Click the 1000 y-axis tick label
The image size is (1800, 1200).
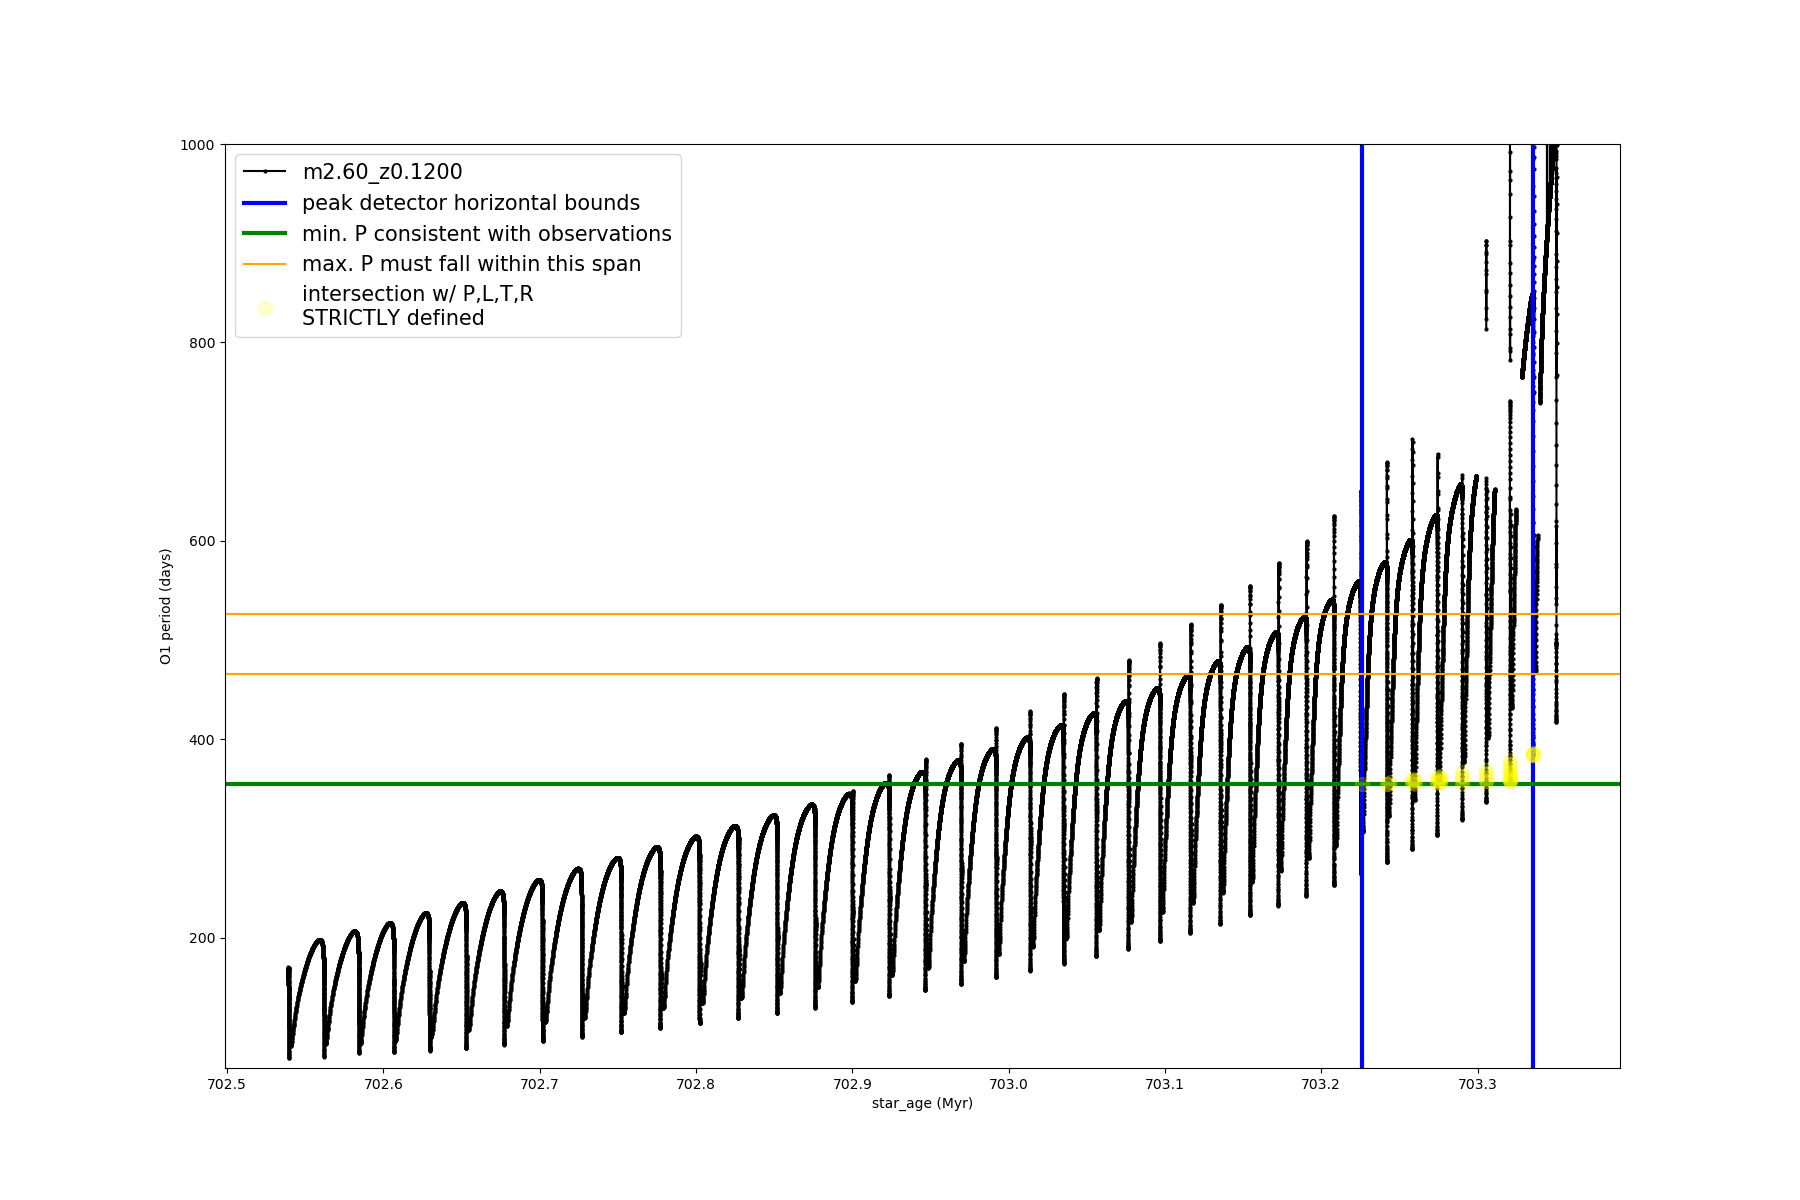point(197,145)
